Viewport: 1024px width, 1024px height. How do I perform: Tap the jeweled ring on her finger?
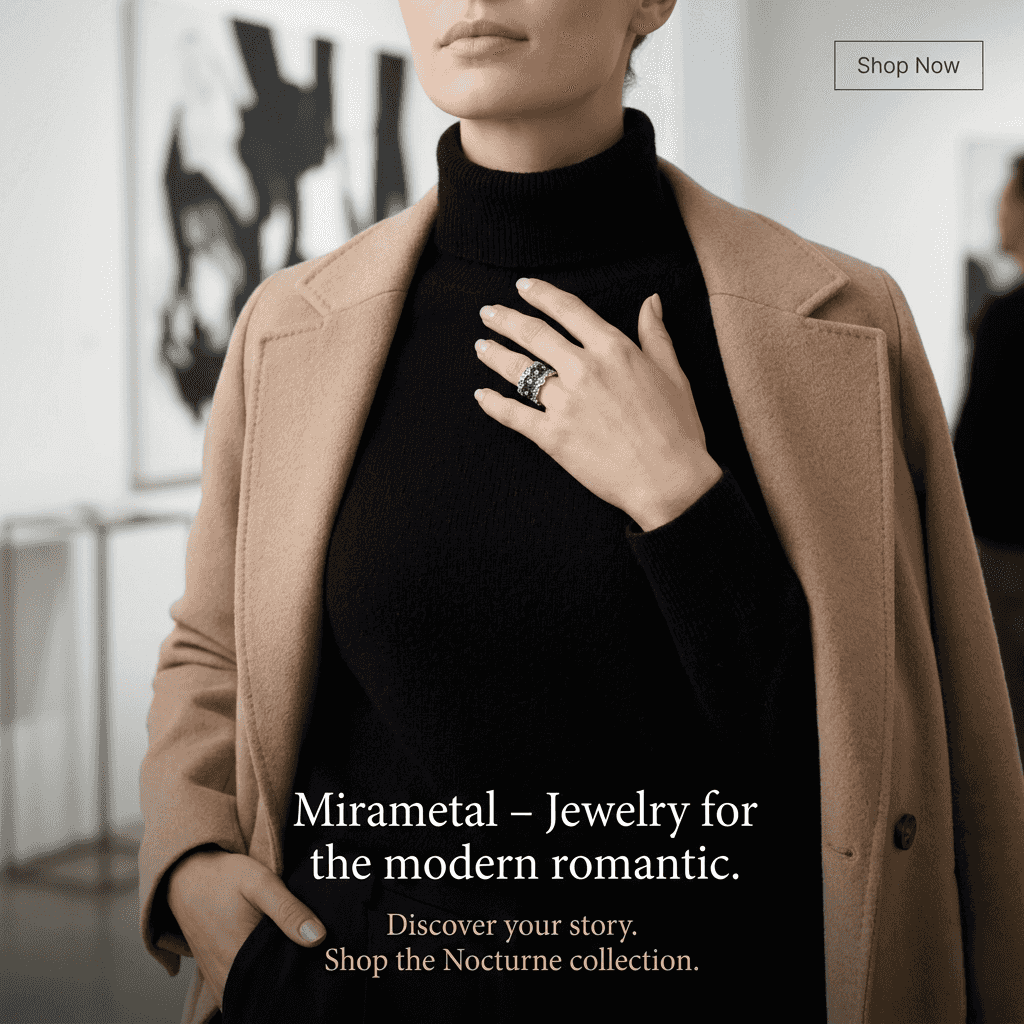tap(536, 383)
